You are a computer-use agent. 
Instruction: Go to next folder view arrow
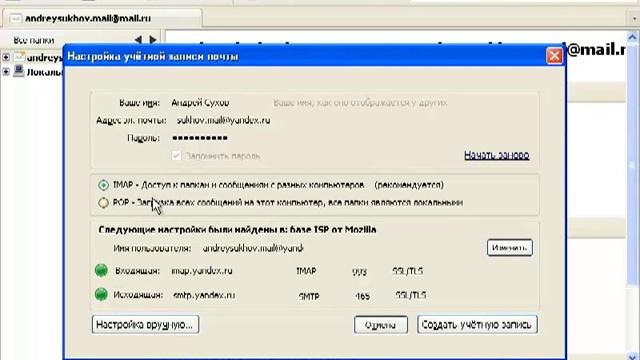tap(153, 40)
